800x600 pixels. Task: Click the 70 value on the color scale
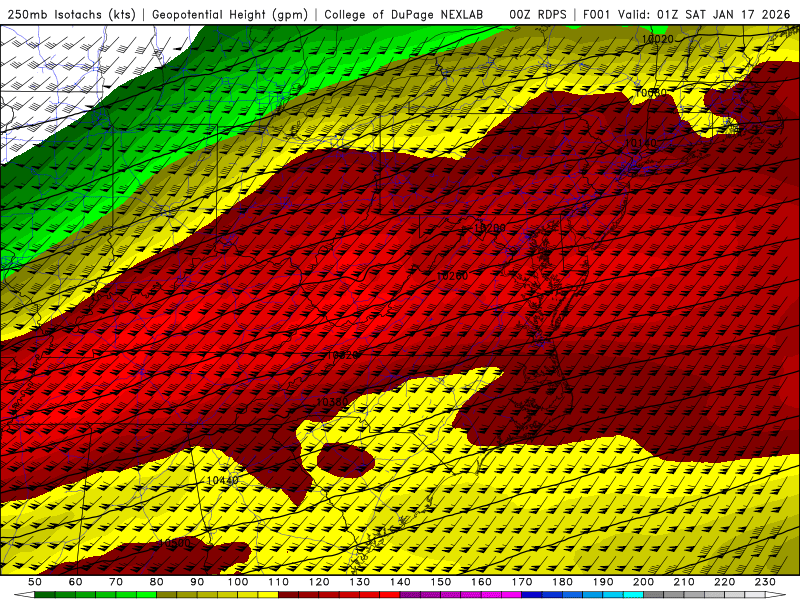pos(116,582)
